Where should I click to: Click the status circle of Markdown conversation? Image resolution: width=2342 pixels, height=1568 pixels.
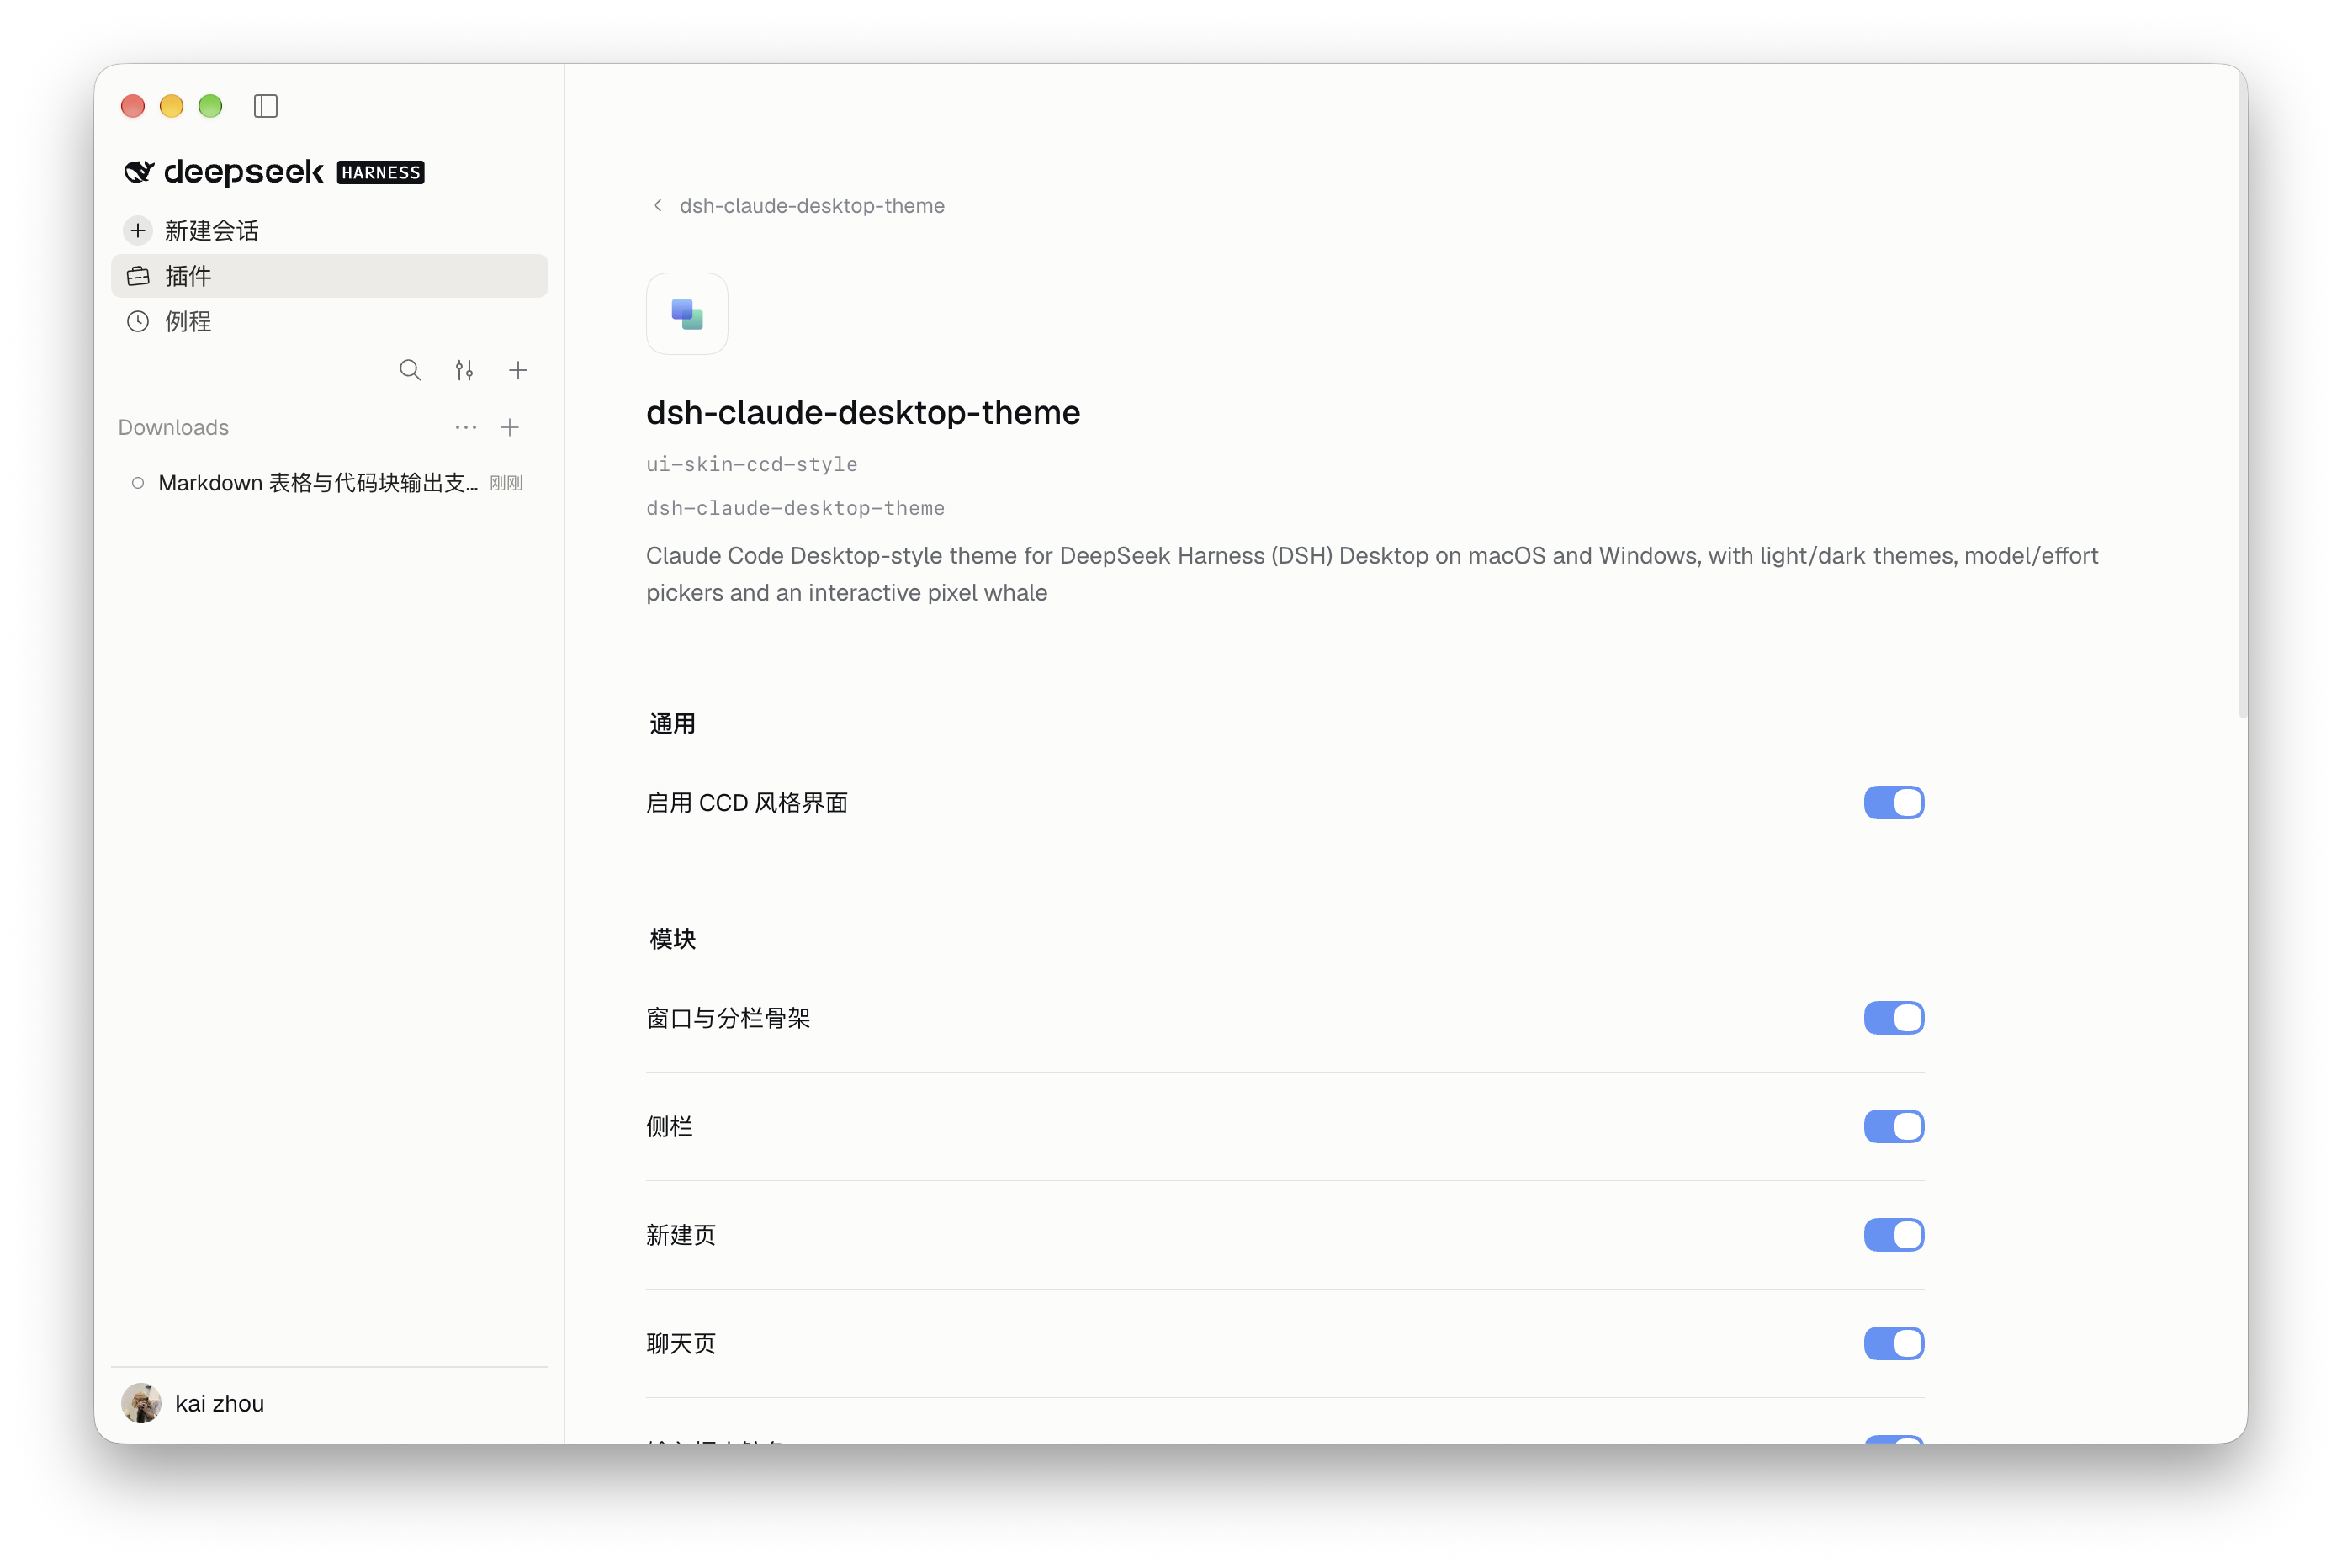coord(138,483)
